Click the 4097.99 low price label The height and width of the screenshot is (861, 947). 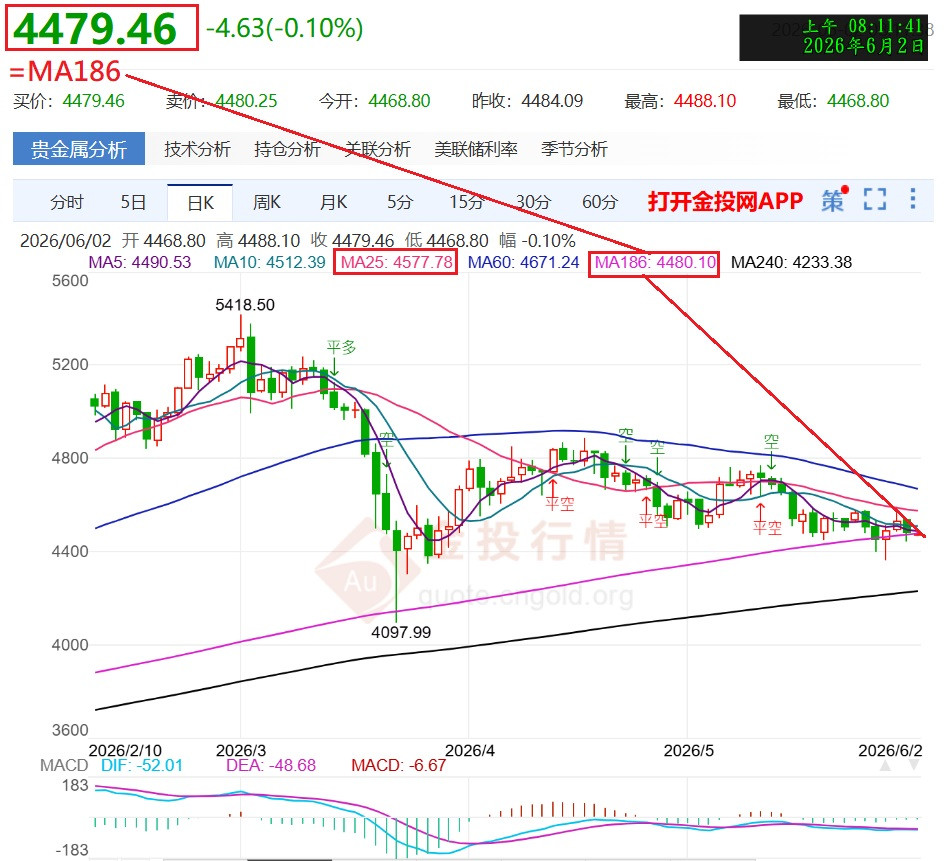(x=401, y=632)
